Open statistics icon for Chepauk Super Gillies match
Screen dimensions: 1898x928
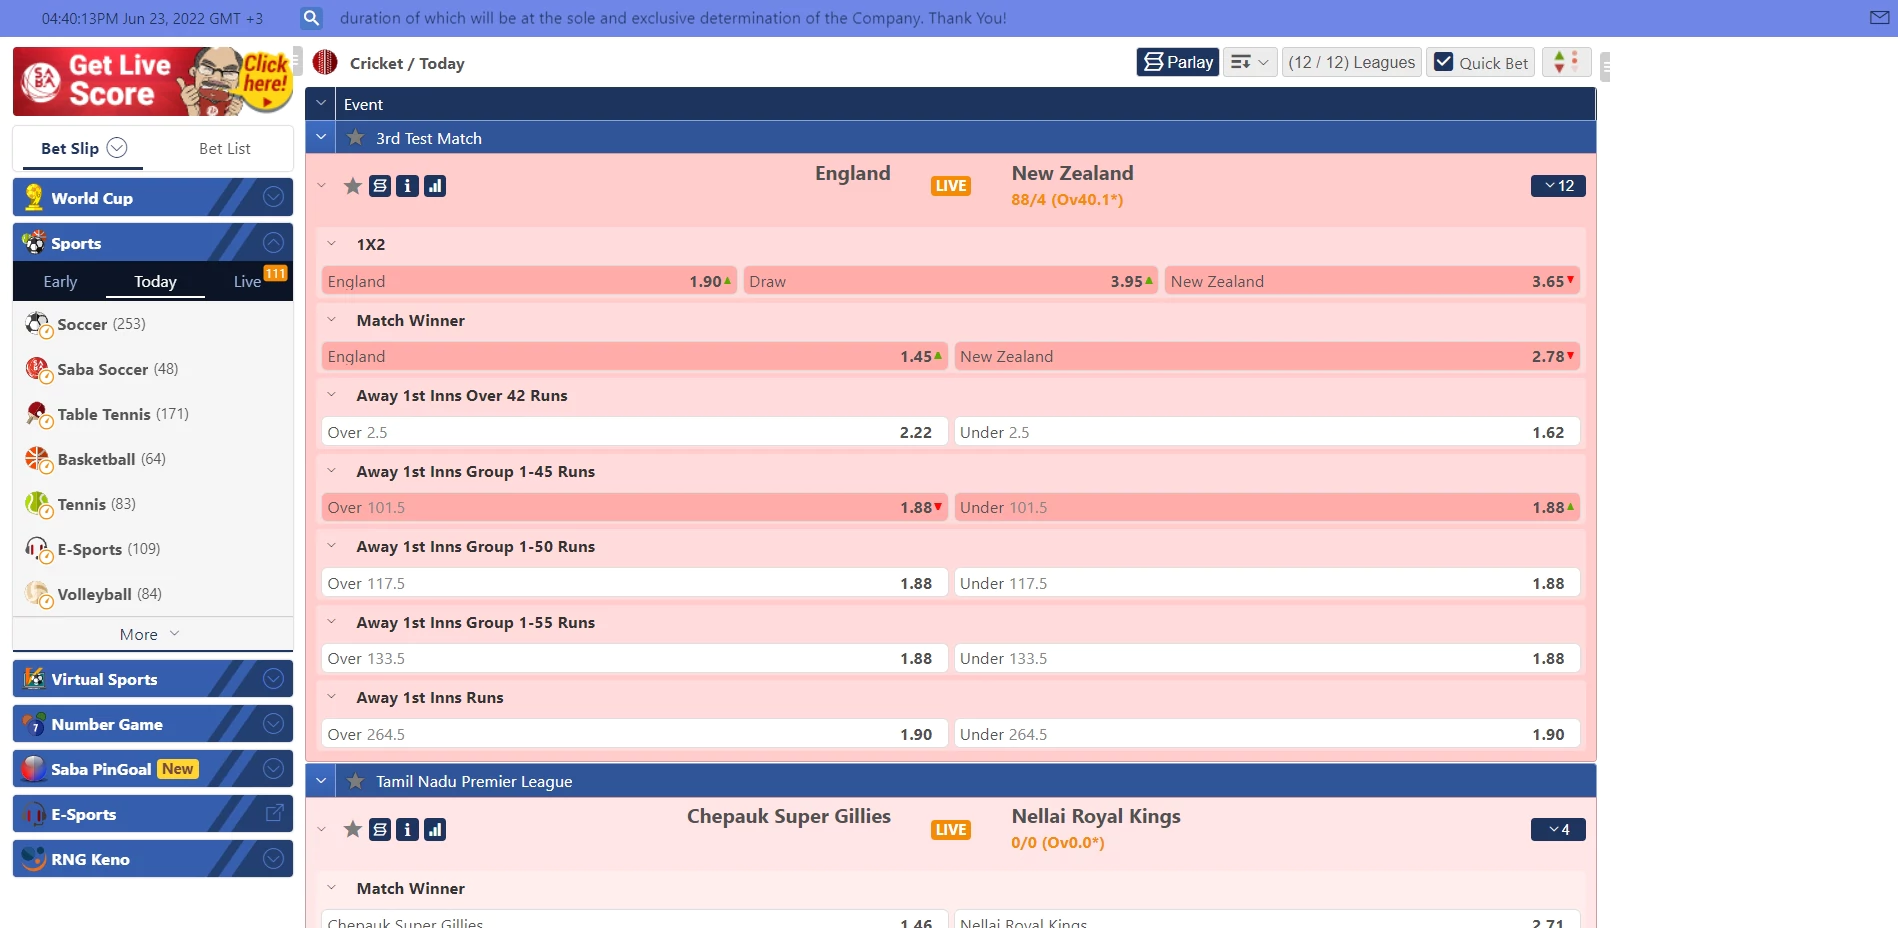(x=435, y=829)
